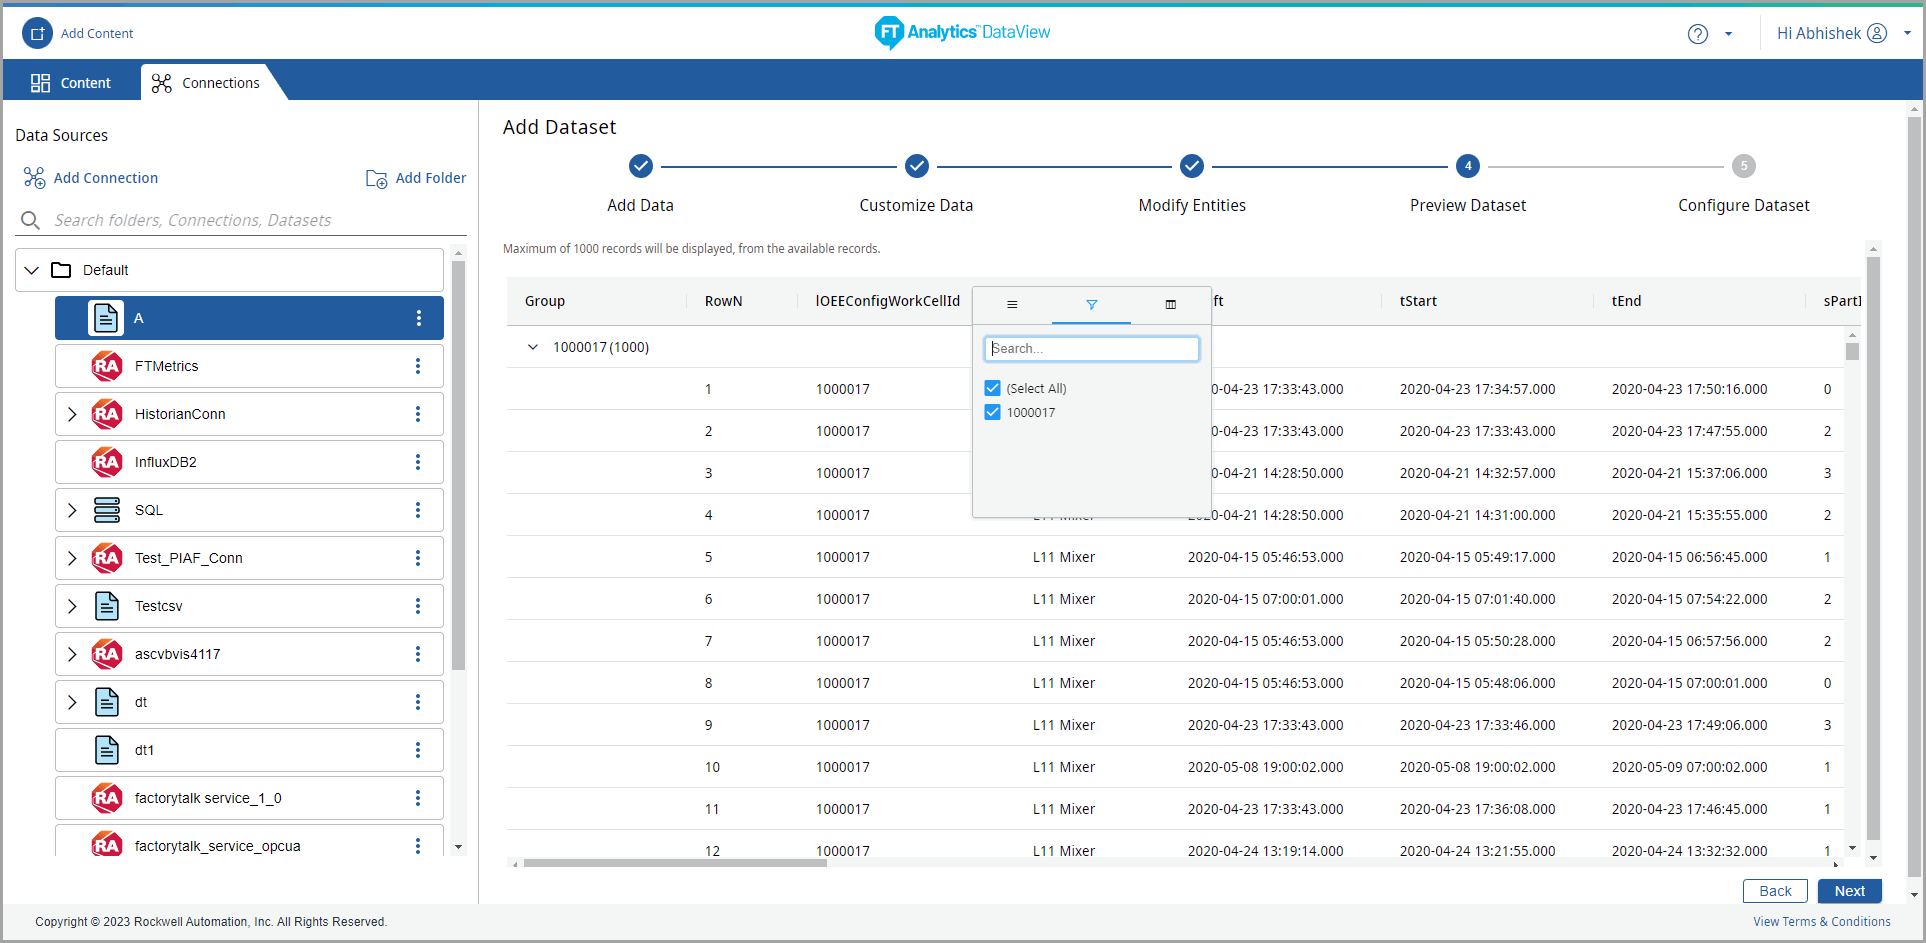Open the general menu icon in filter popup
Screen dimensions: 1926x943
click(x=1012, y=304)
